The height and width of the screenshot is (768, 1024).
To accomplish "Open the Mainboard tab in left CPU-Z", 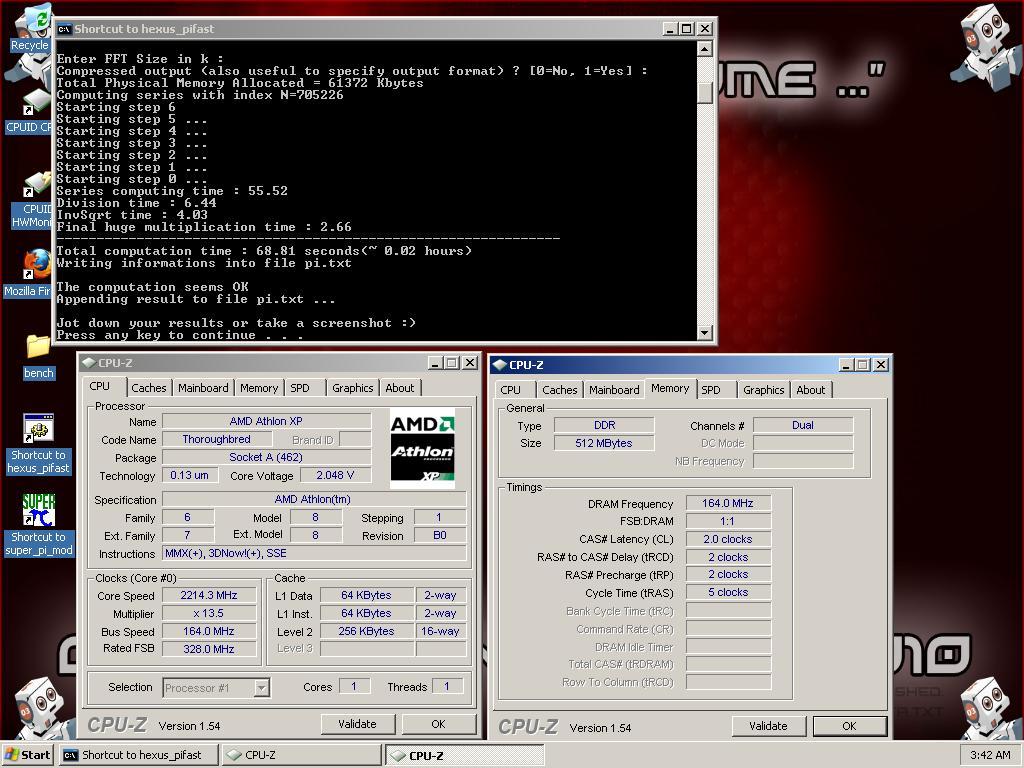I will point(203,388).
